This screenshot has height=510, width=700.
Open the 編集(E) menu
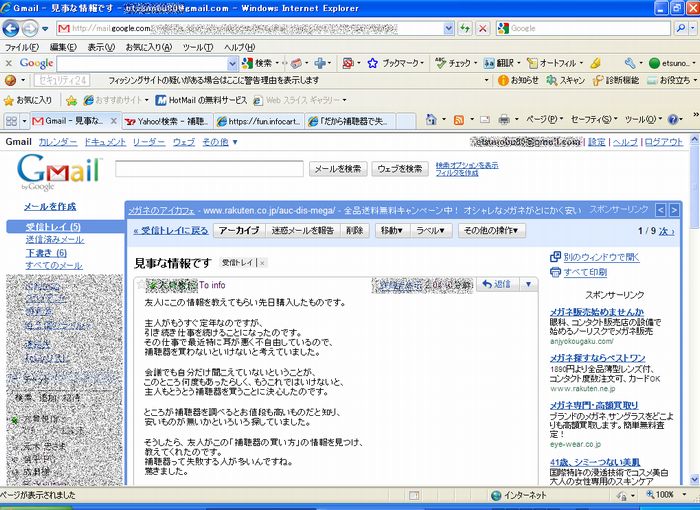[63, 47]
